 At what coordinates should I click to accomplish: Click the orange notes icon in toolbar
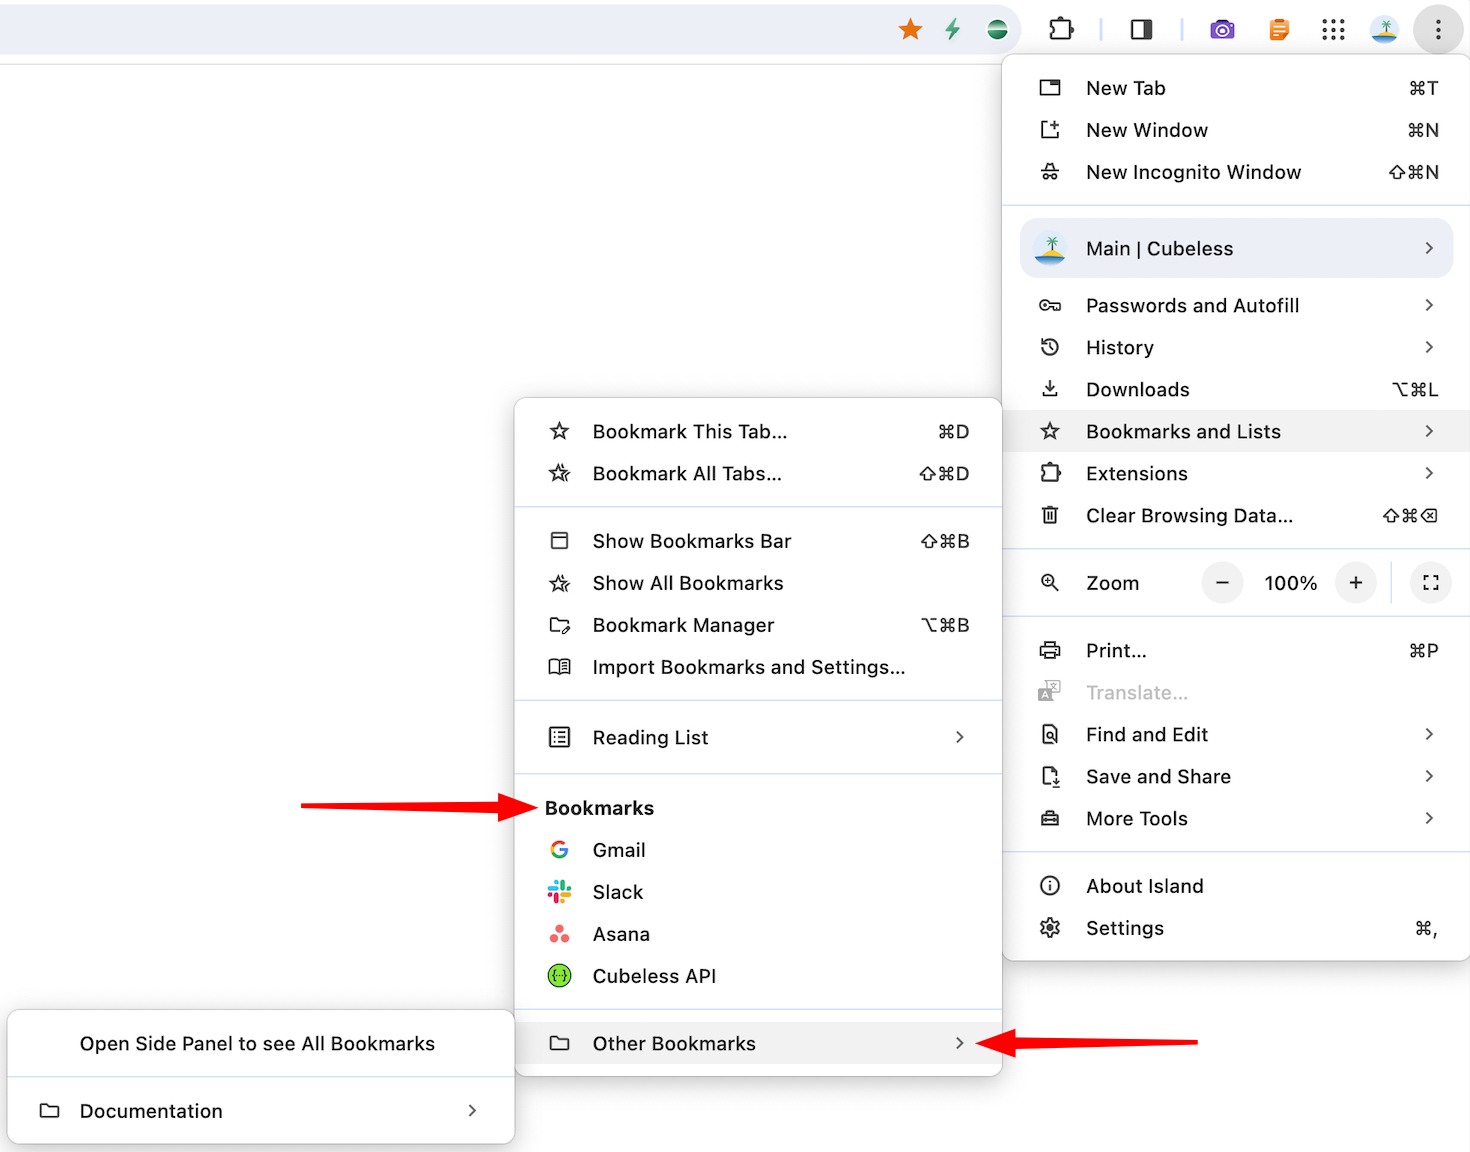(x=1279, y=30)
